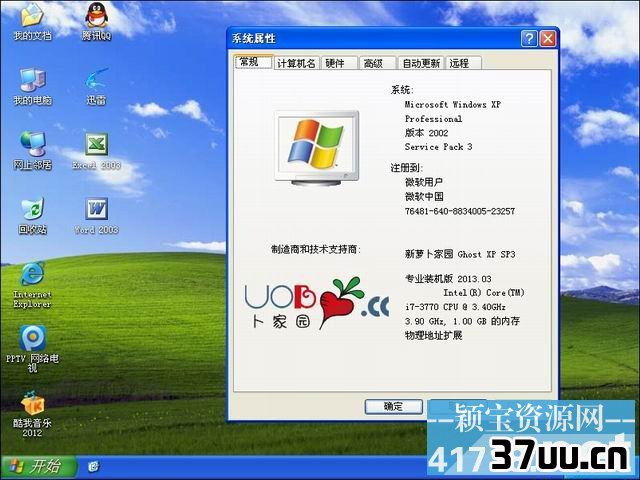Click the 微软用户 registered user text

coord(424,182)
